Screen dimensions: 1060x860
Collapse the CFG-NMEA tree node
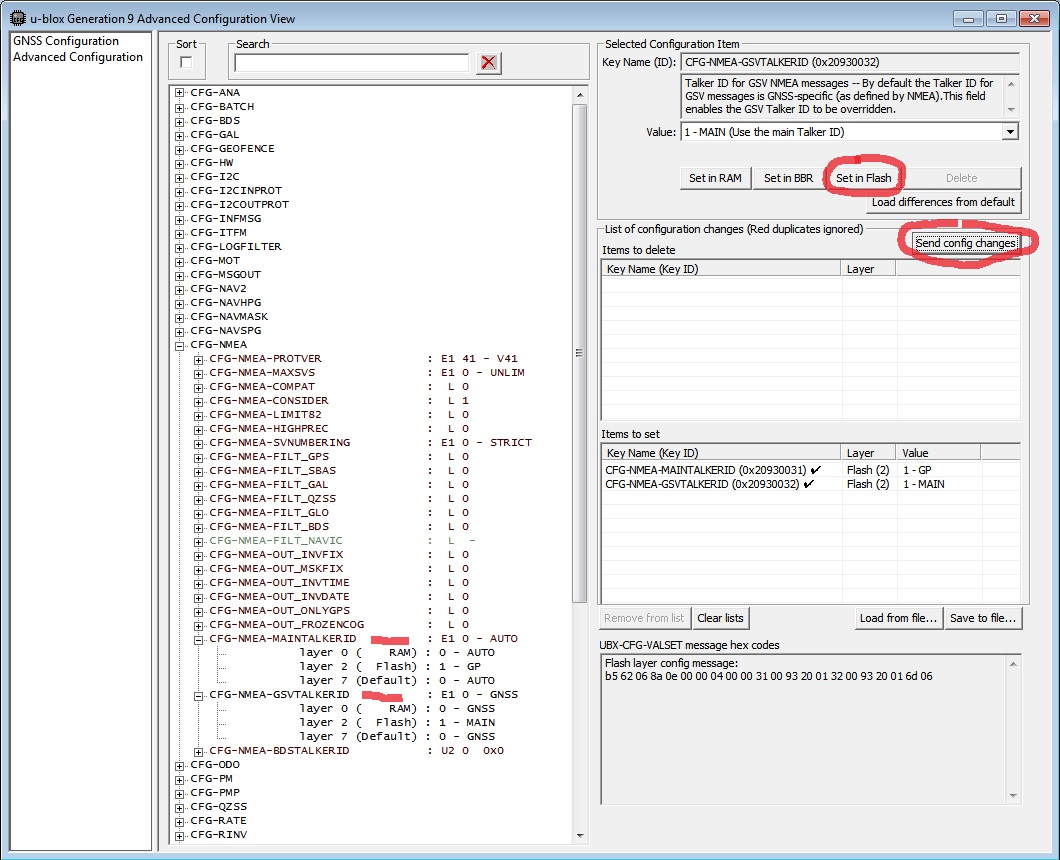pos(180,345)
